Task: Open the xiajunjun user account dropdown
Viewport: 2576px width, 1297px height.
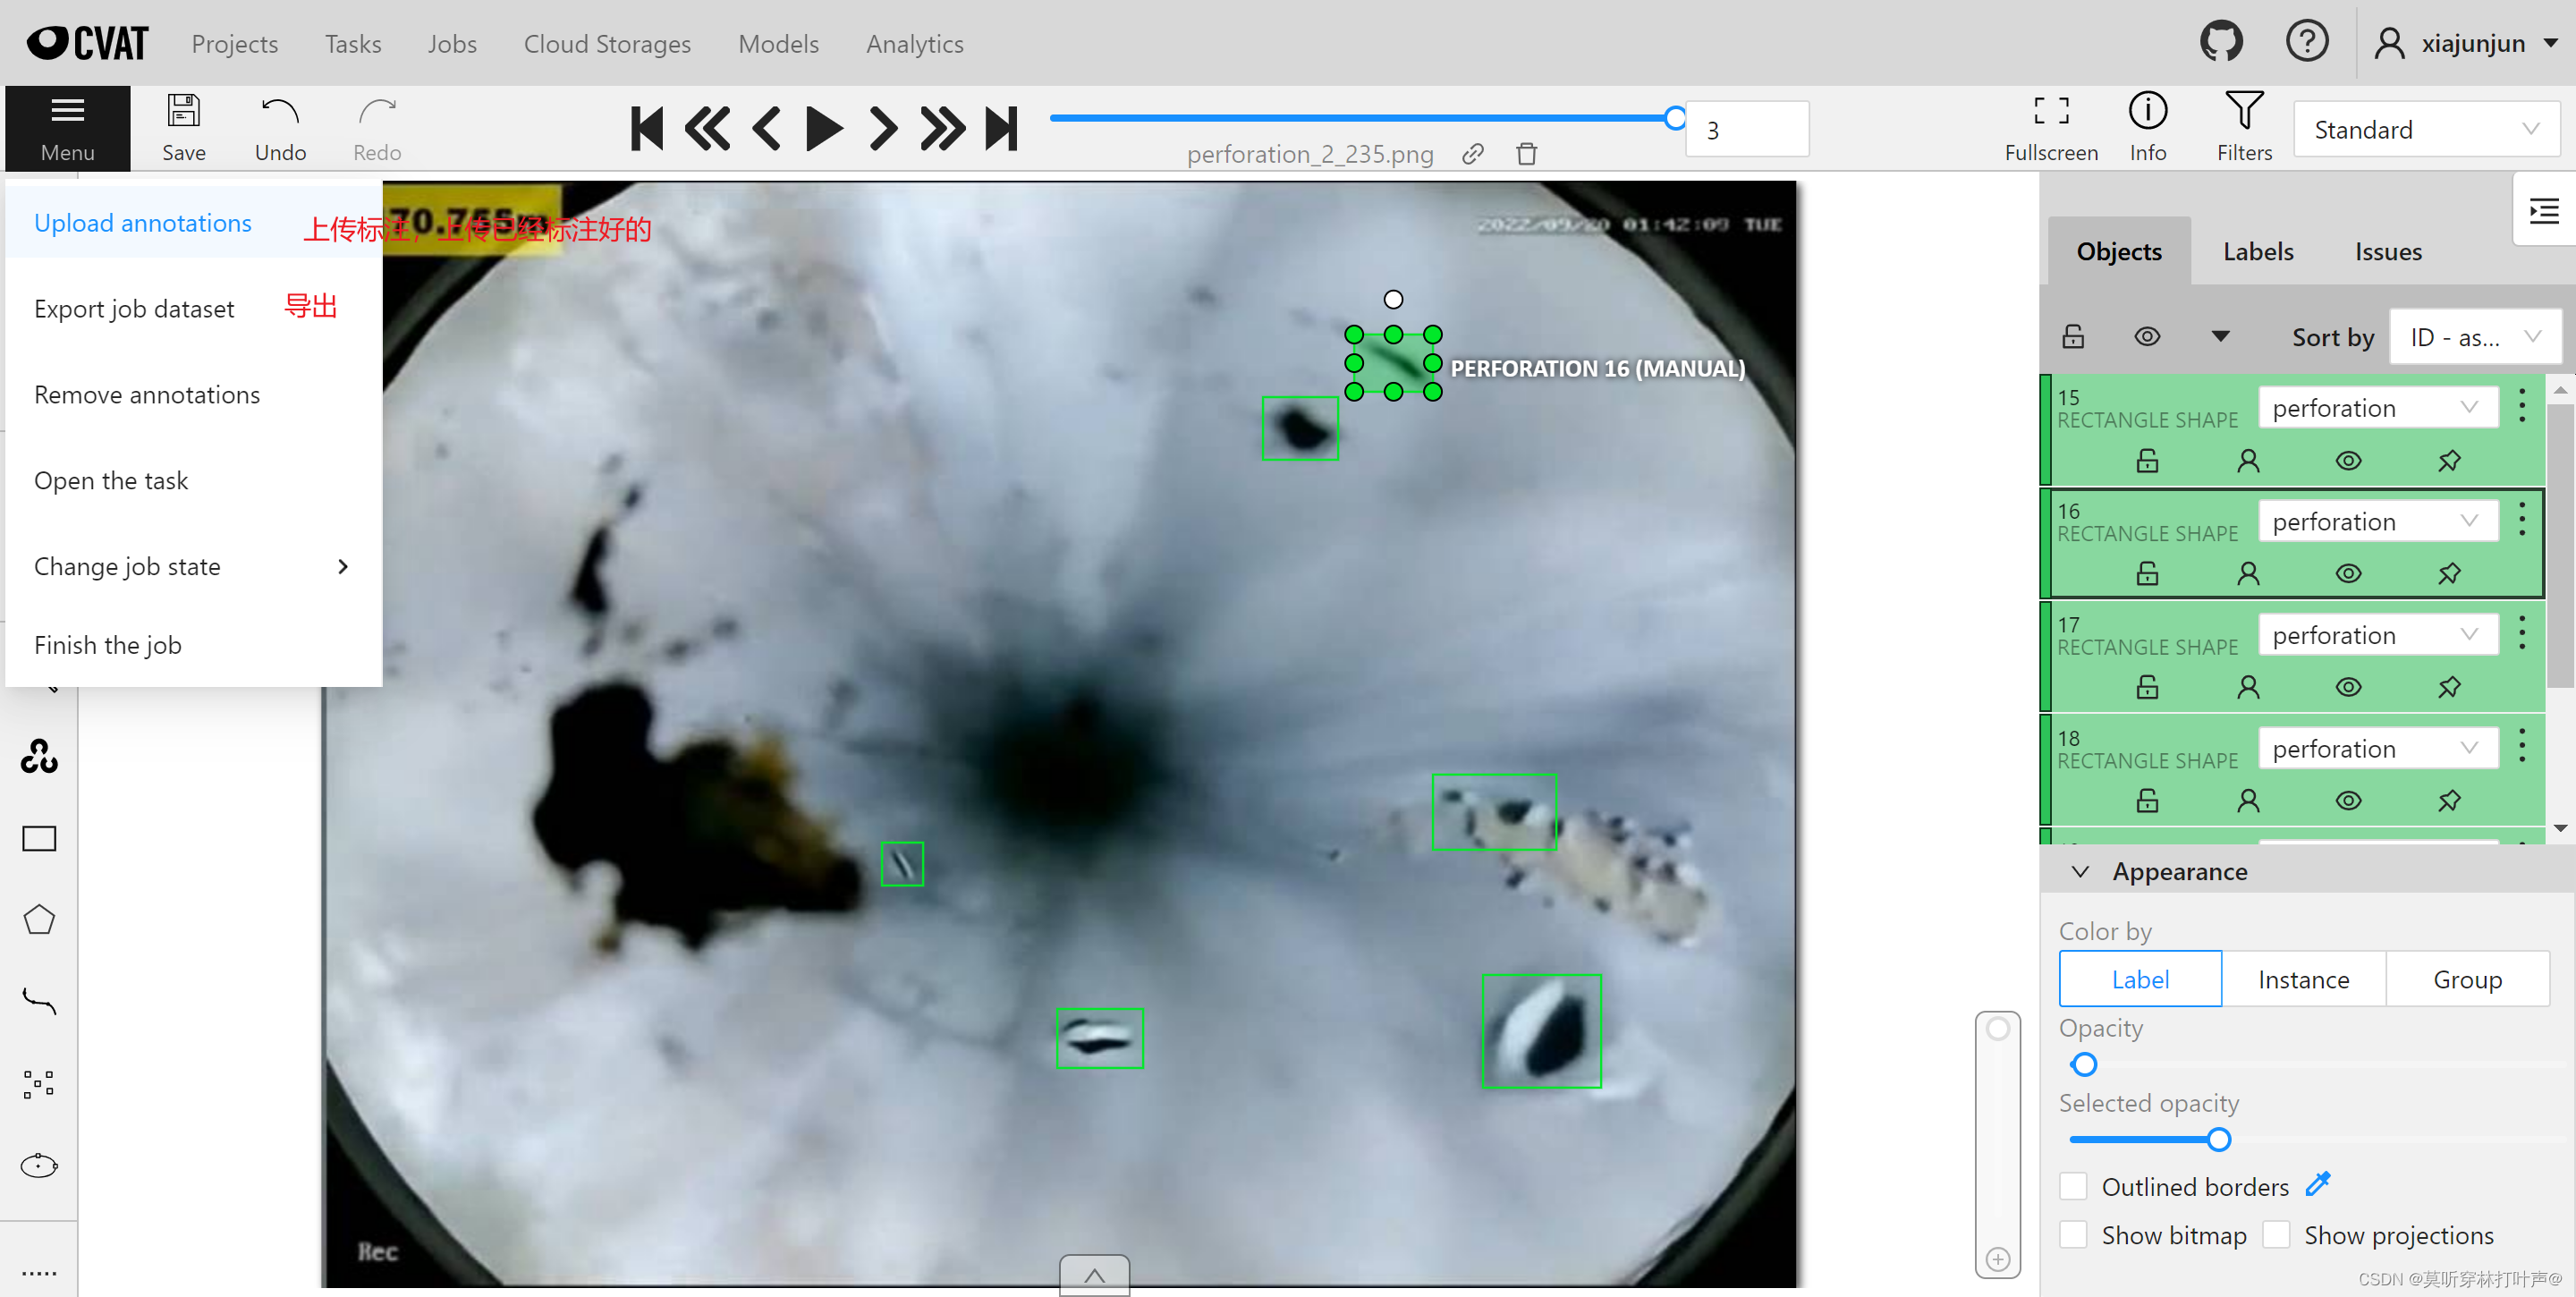Action: 2464,43
